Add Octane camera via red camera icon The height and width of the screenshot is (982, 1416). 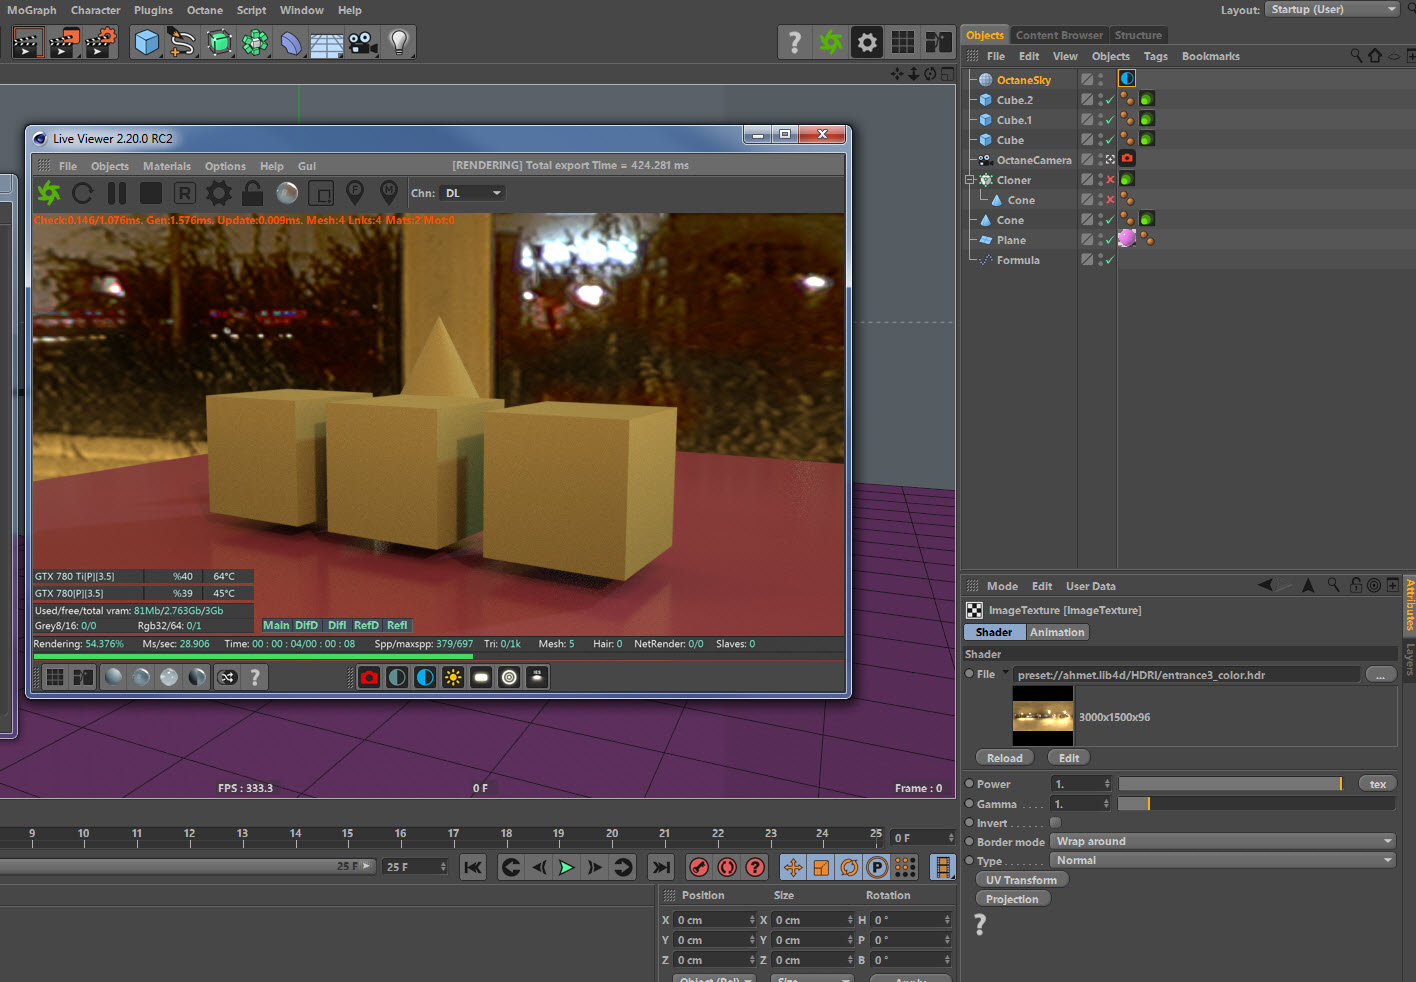[x=369, y=677]
